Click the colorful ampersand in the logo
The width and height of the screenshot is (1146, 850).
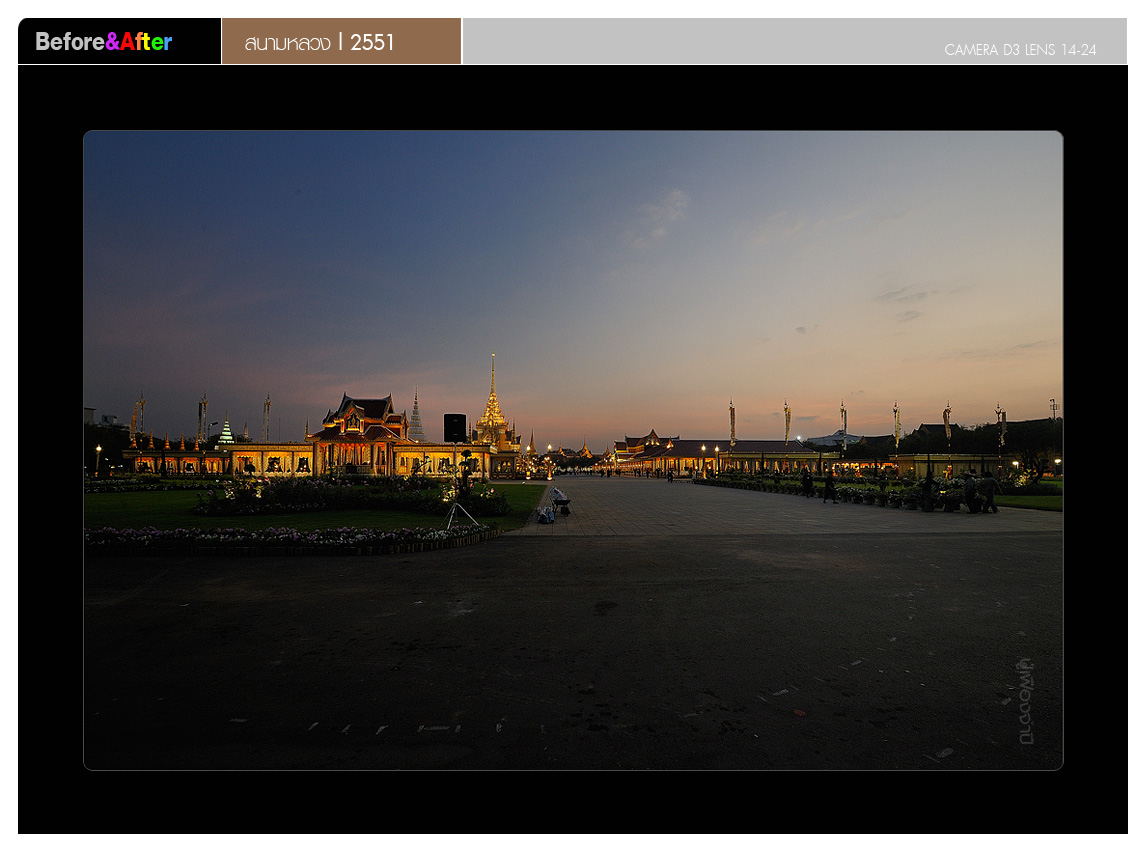coord(113,42)
